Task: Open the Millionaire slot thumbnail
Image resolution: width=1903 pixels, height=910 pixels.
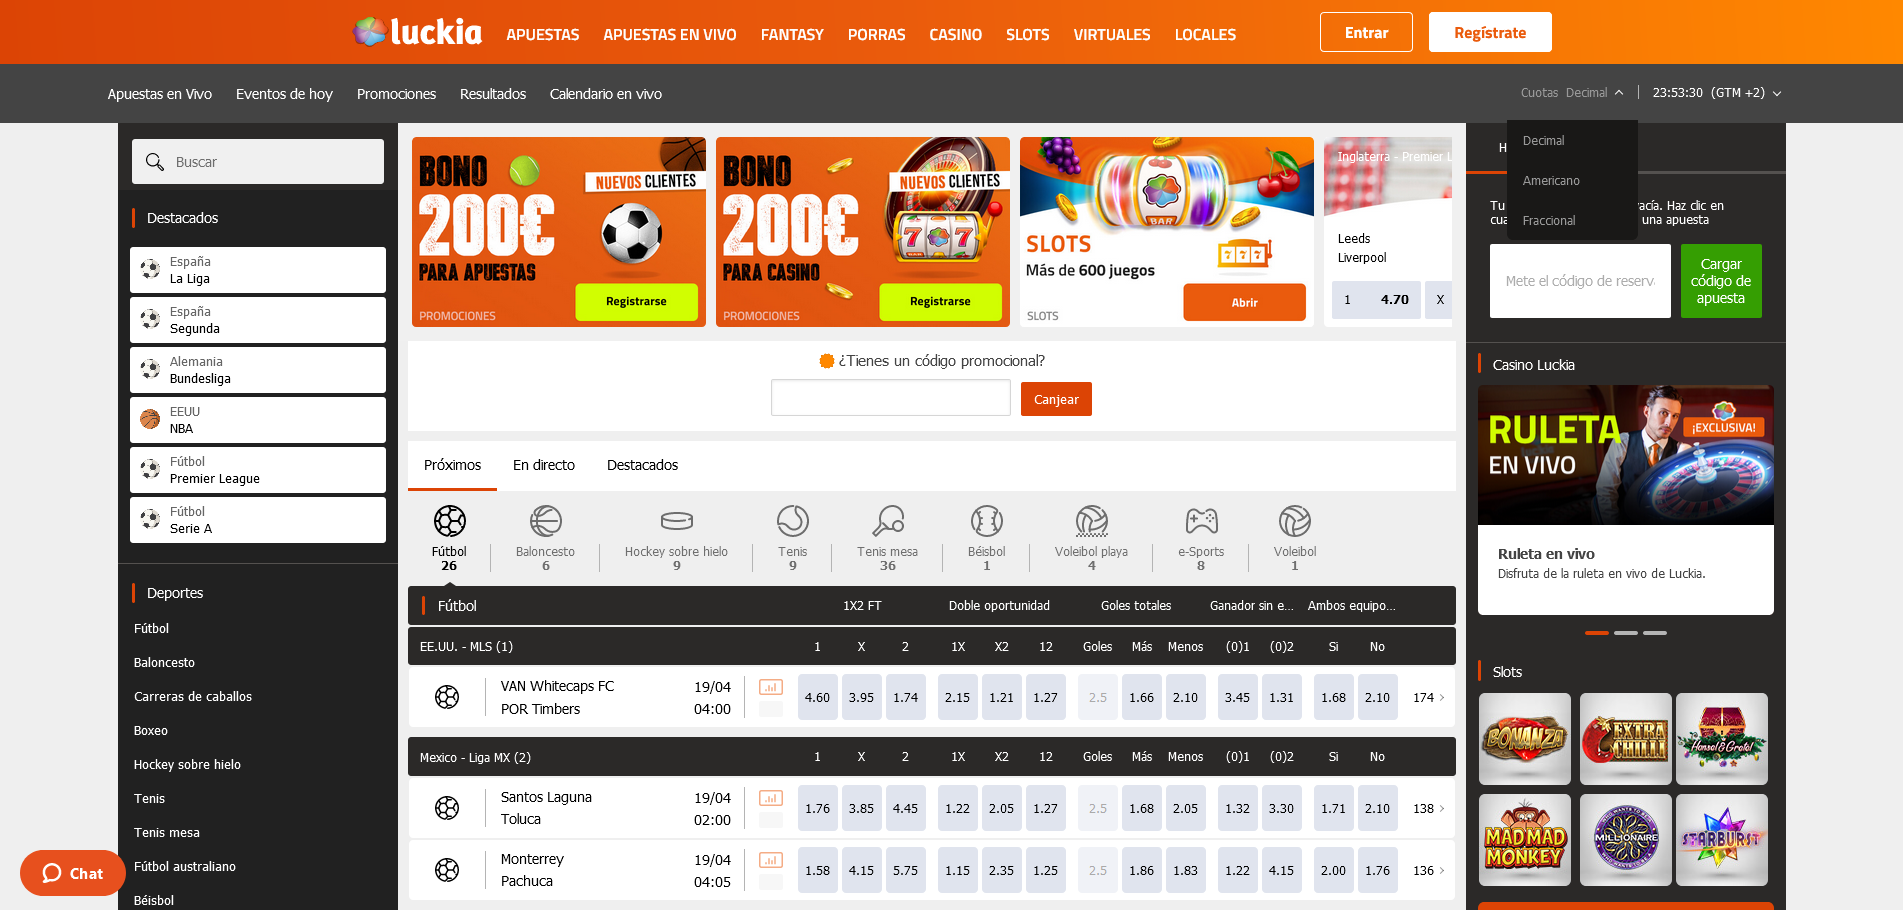Action: [x=1626, y=840]
